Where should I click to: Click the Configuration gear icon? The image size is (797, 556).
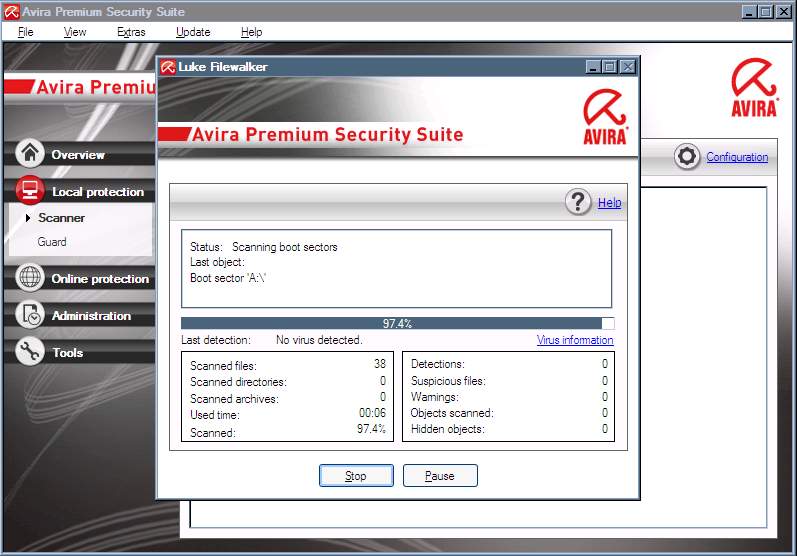[687, 157]
